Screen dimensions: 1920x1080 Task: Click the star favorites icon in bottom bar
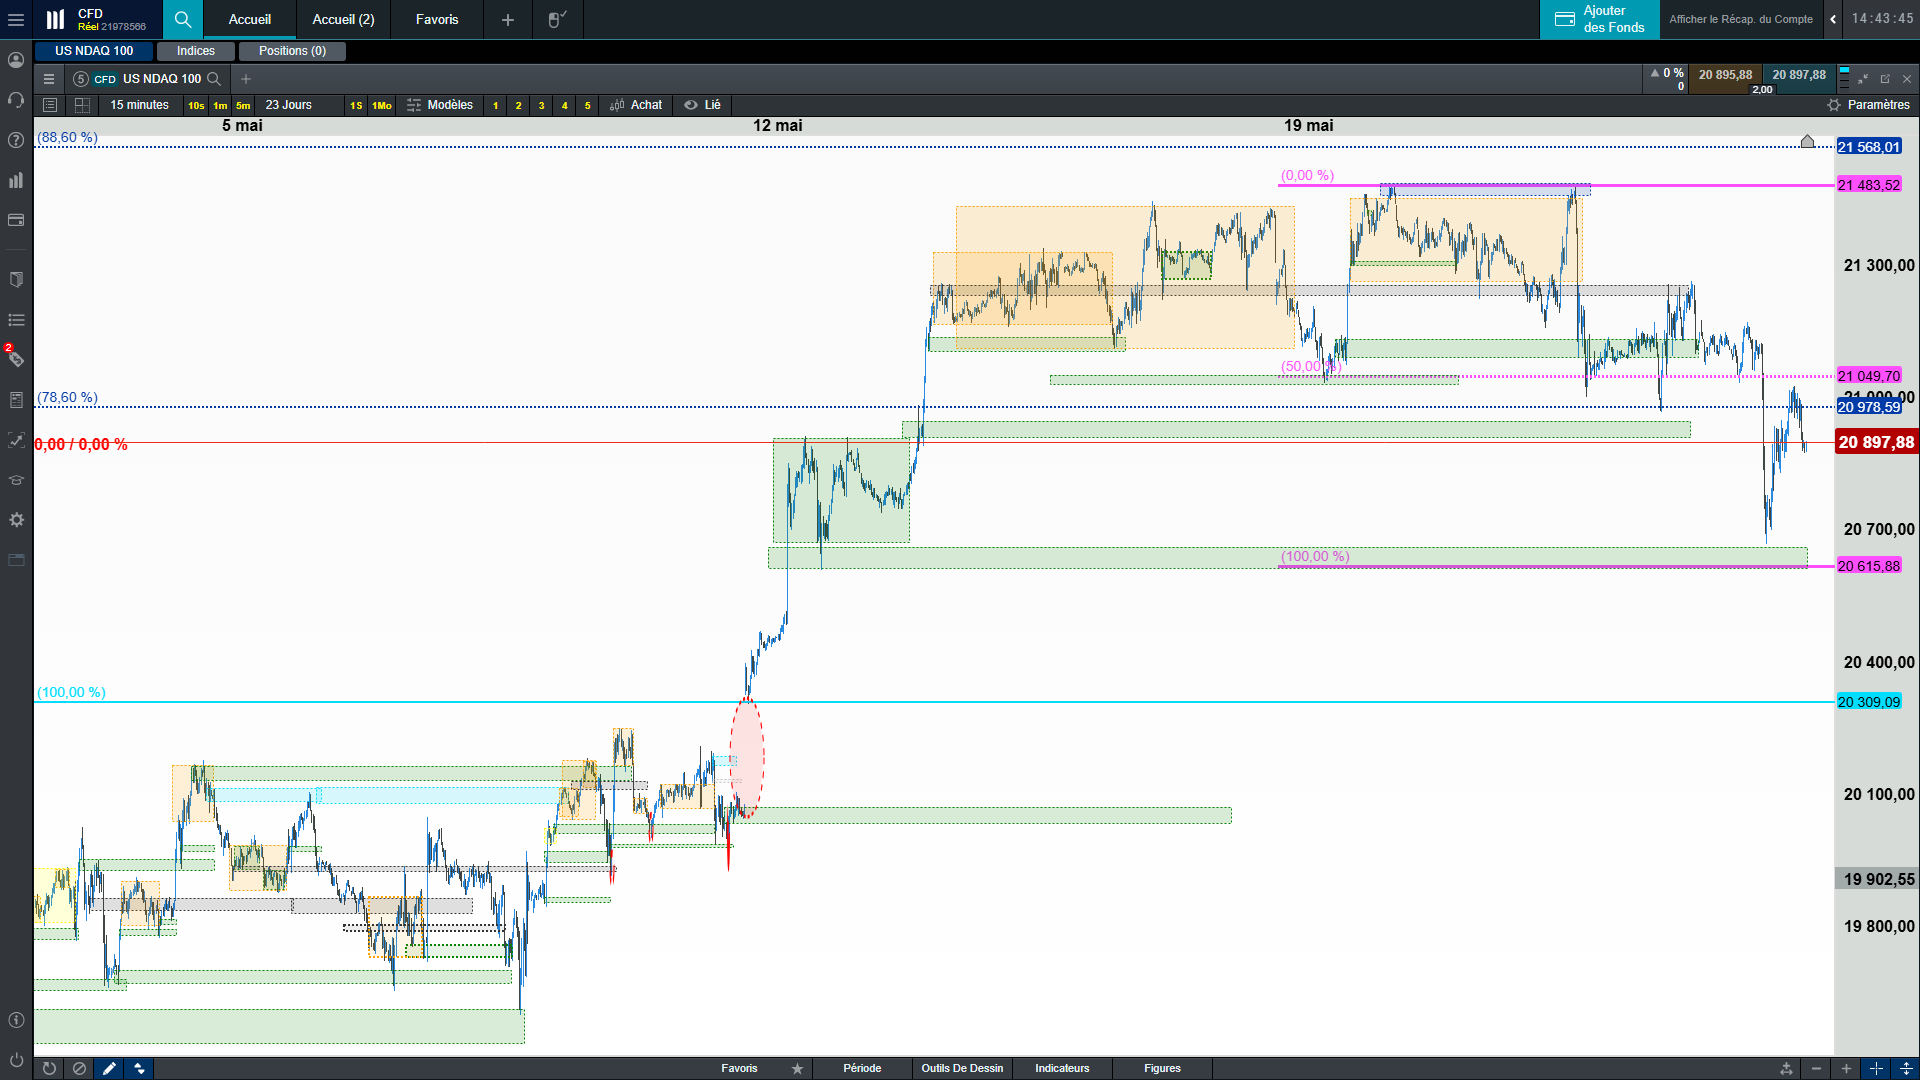coord(797,1068)
